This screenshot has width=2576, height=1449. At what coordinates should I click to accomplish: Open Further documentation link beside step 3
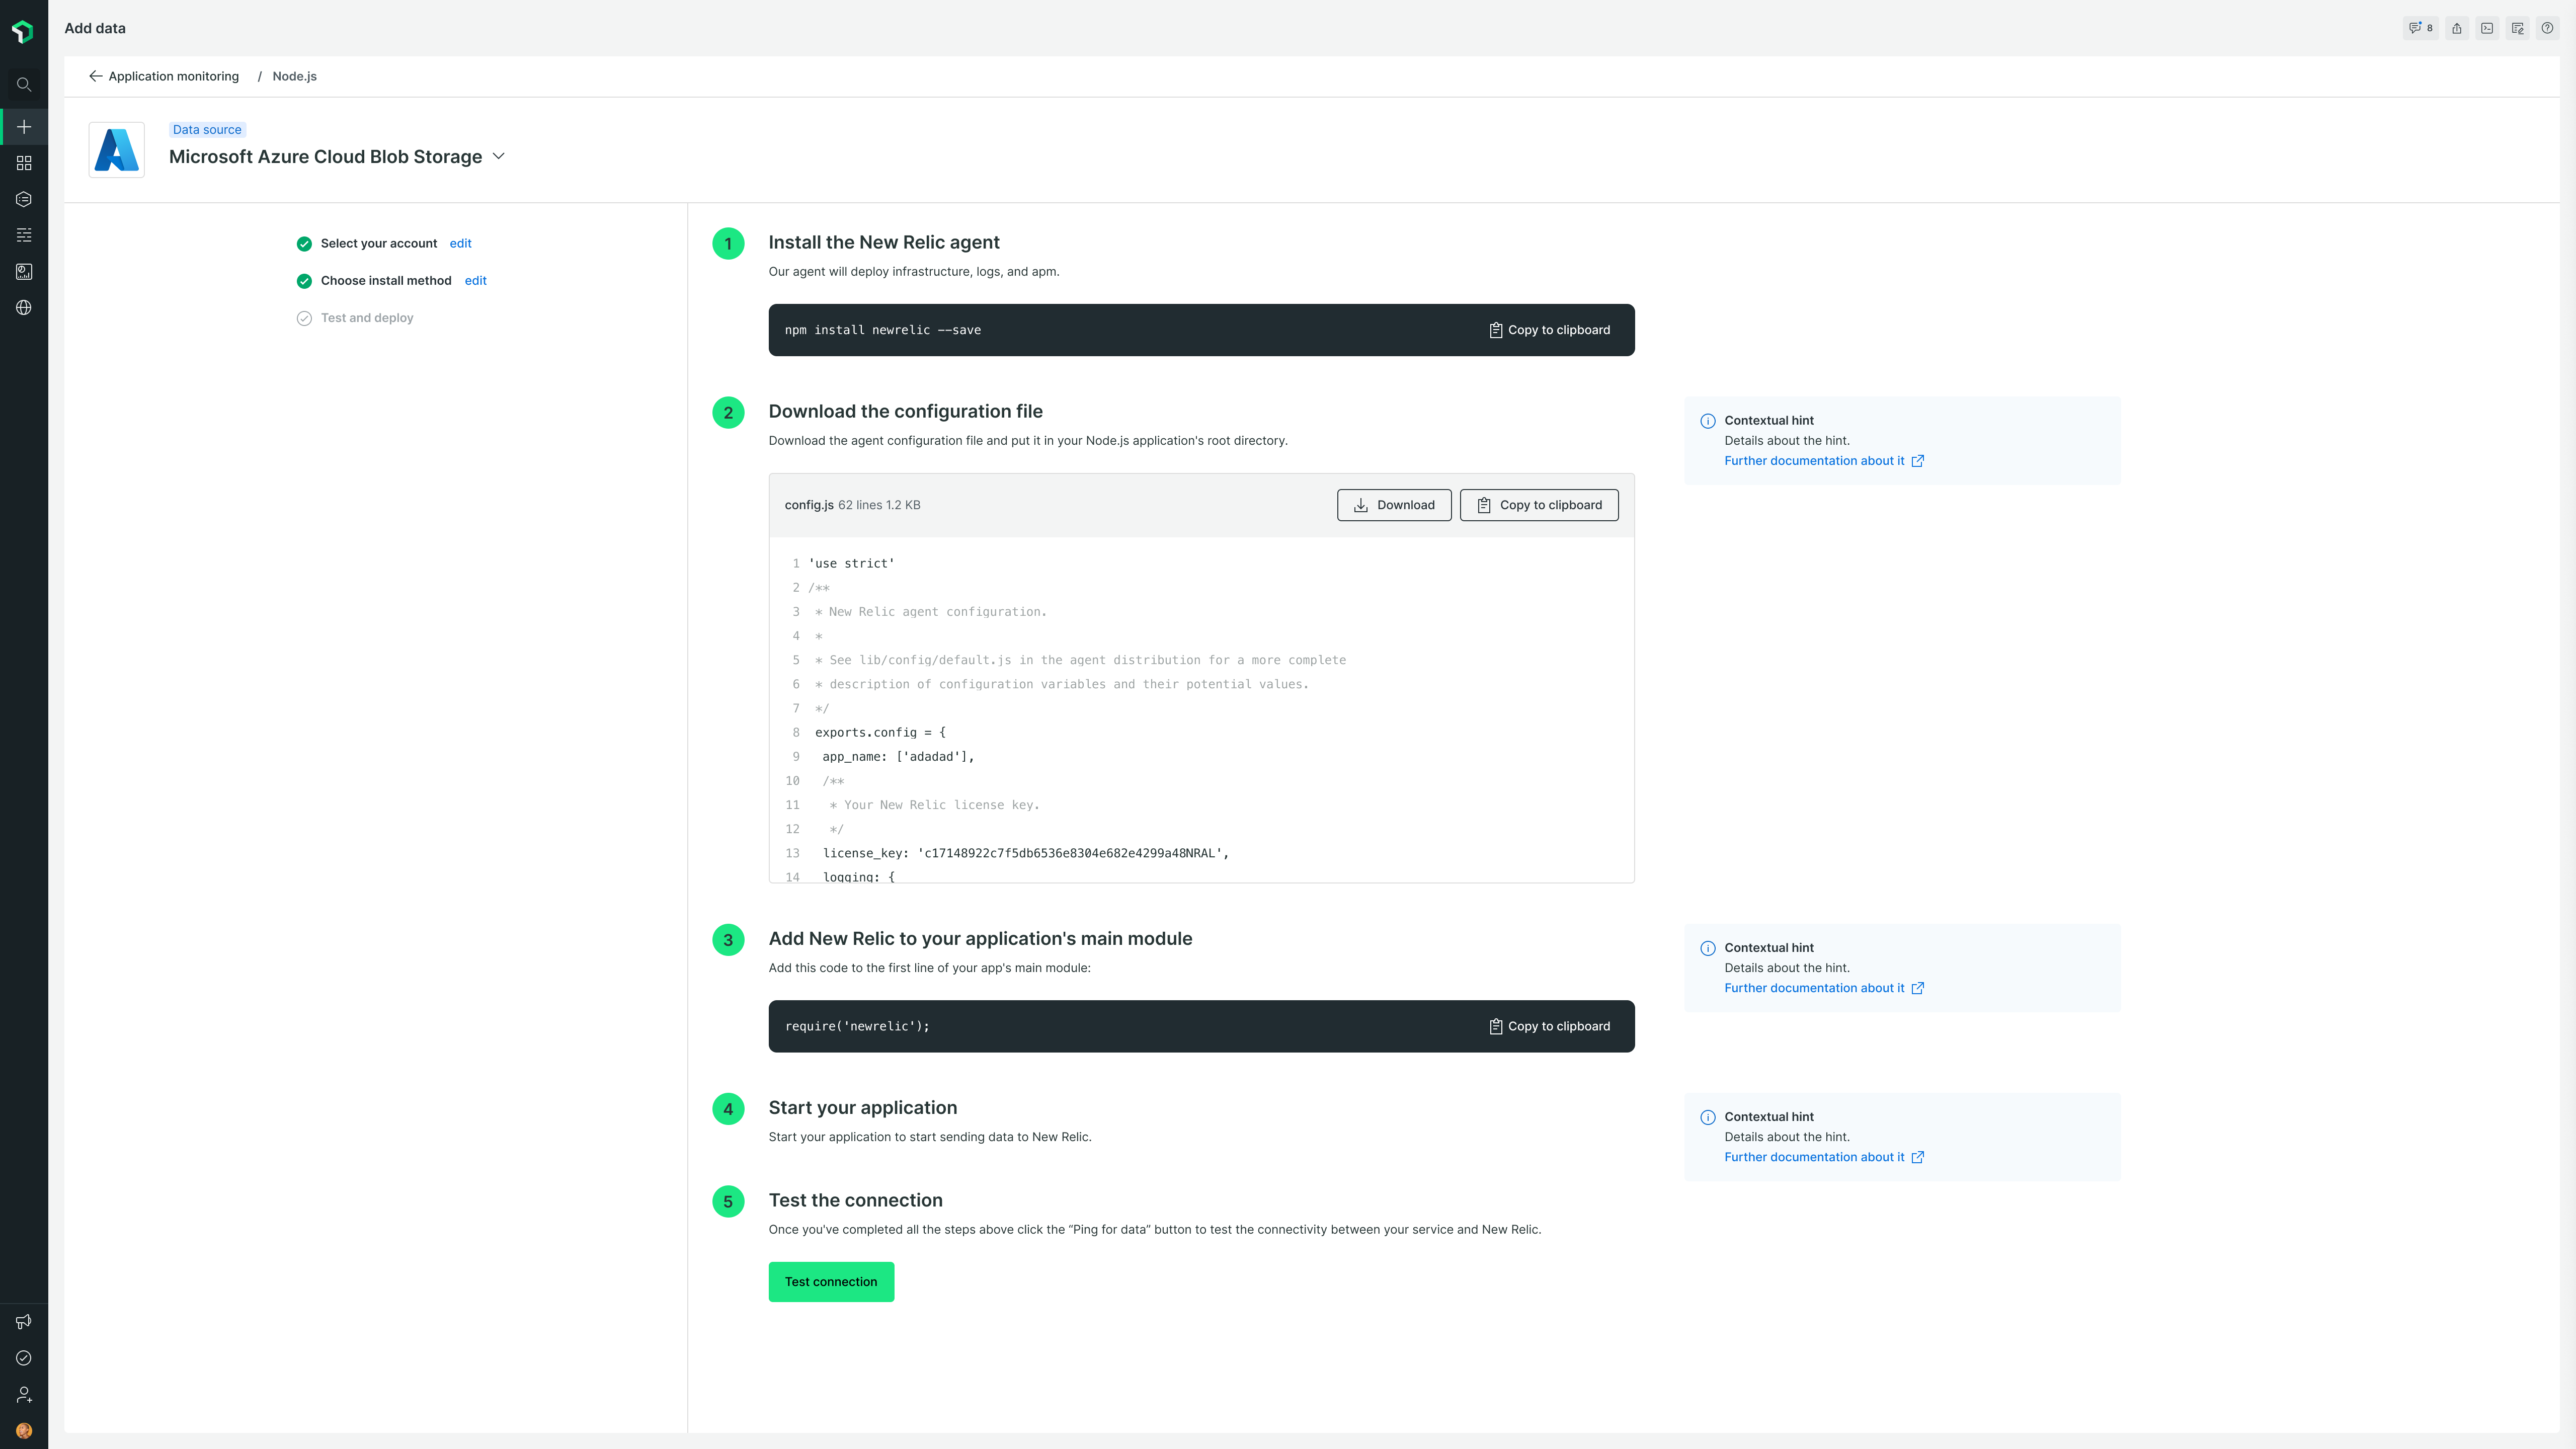point(1824,988)
